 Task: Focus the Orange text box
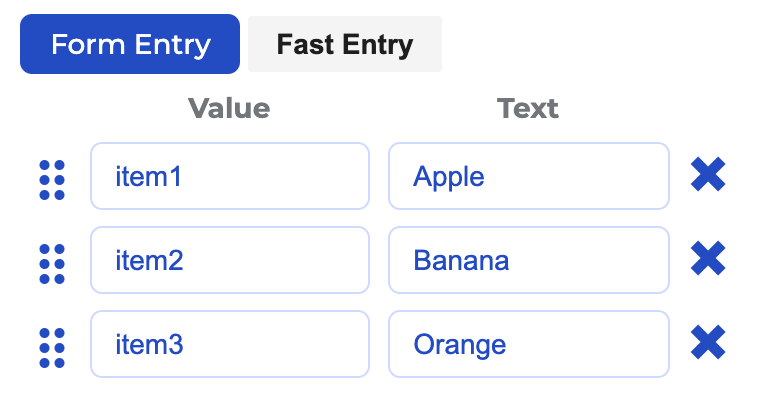528,345
